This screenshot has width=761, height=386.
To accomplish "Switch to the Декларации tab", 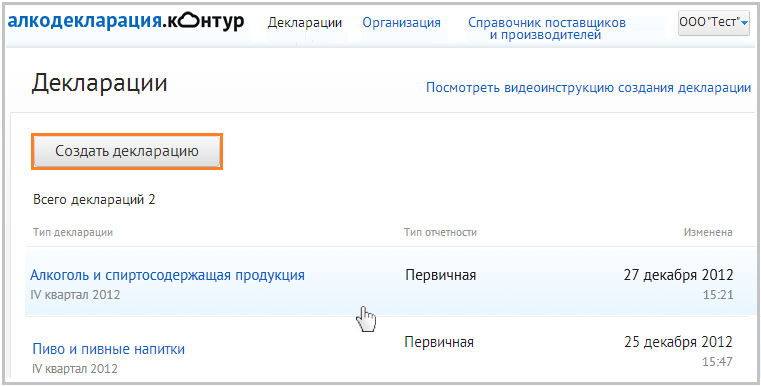I will (x=305, y=23).
